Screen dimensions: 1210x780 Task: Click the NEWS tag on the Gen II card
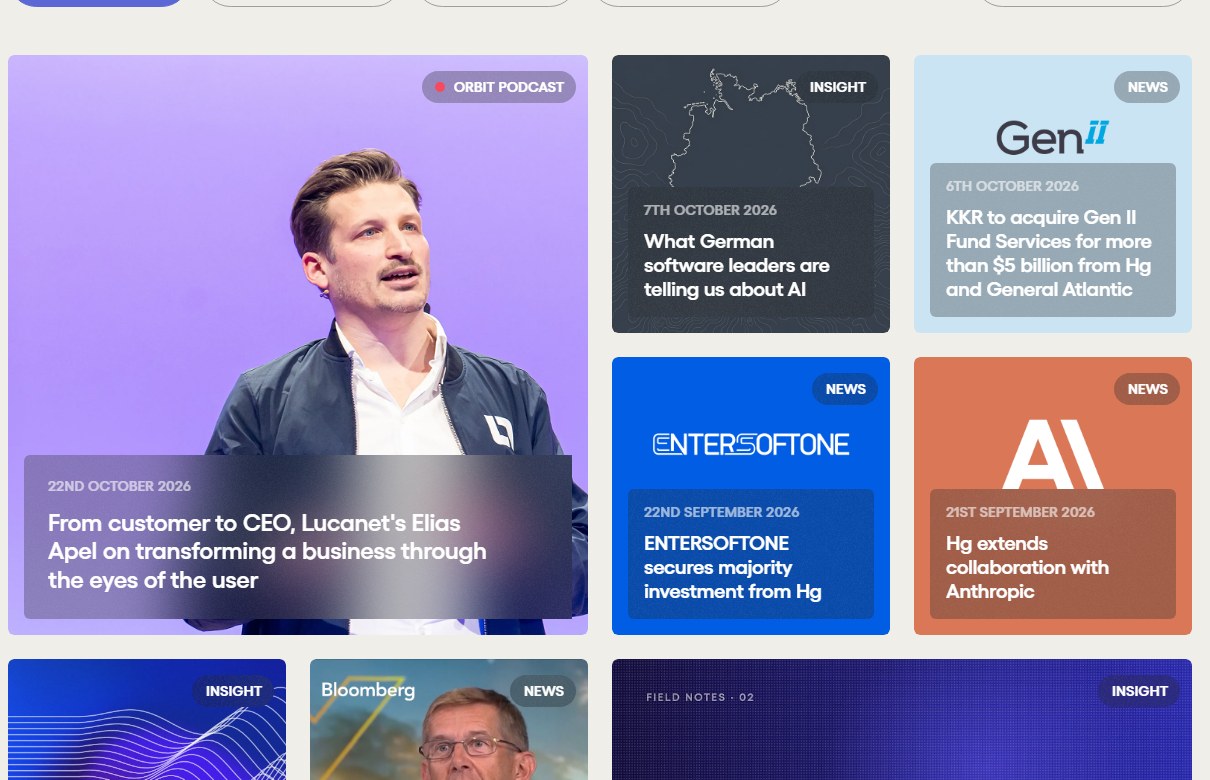[1147, 87]
